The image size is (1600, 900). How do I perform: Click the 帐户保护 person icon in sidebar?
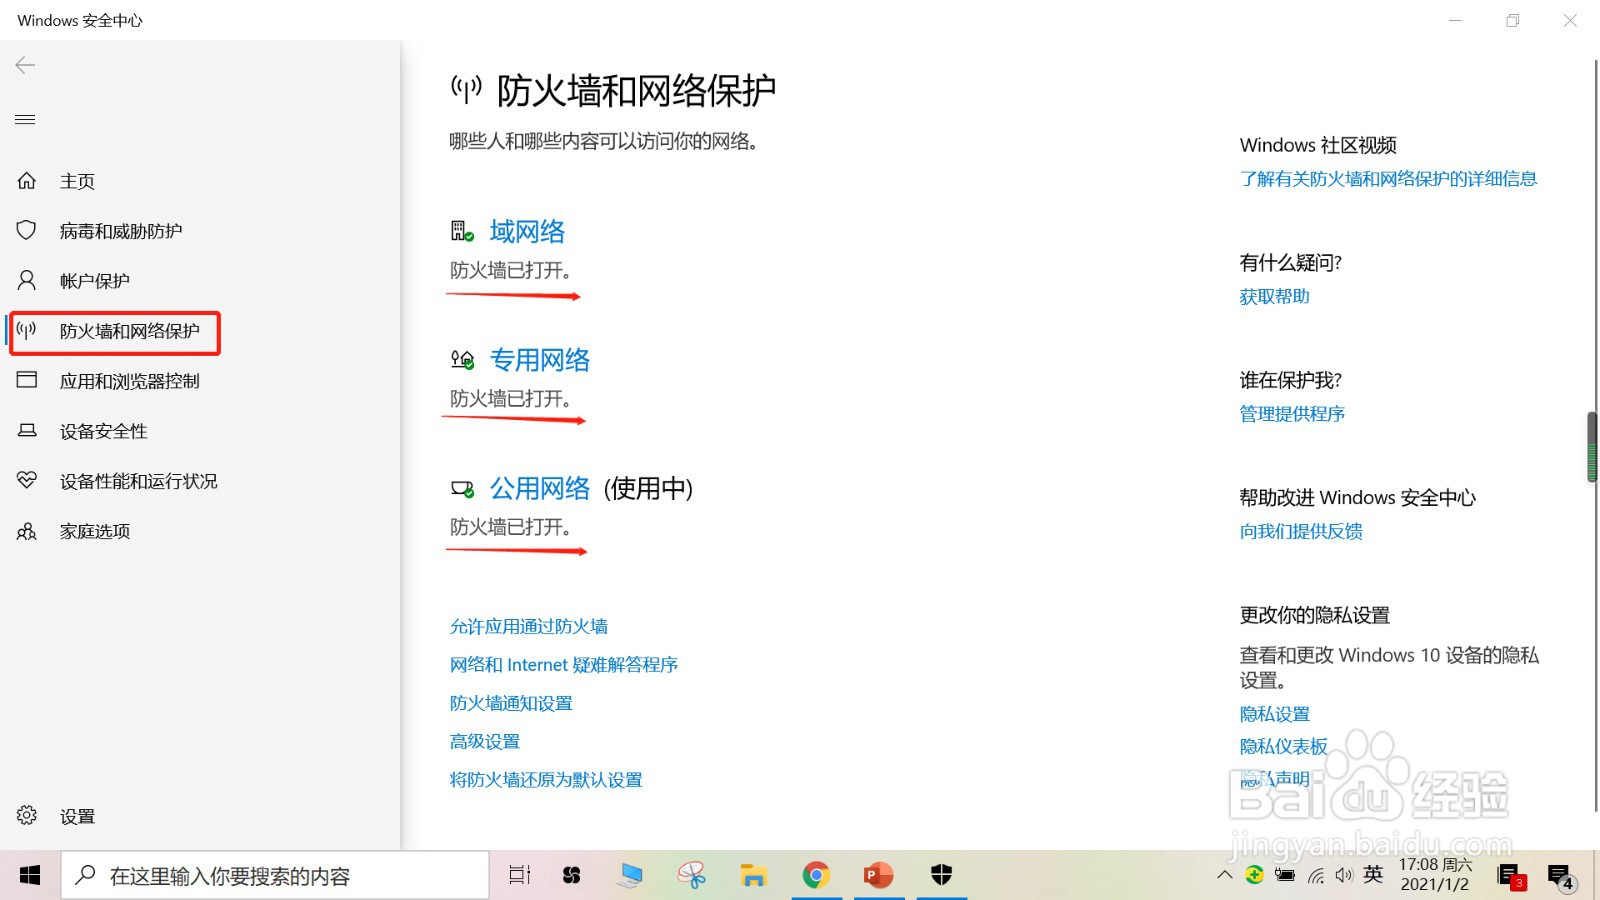point(26,280)
